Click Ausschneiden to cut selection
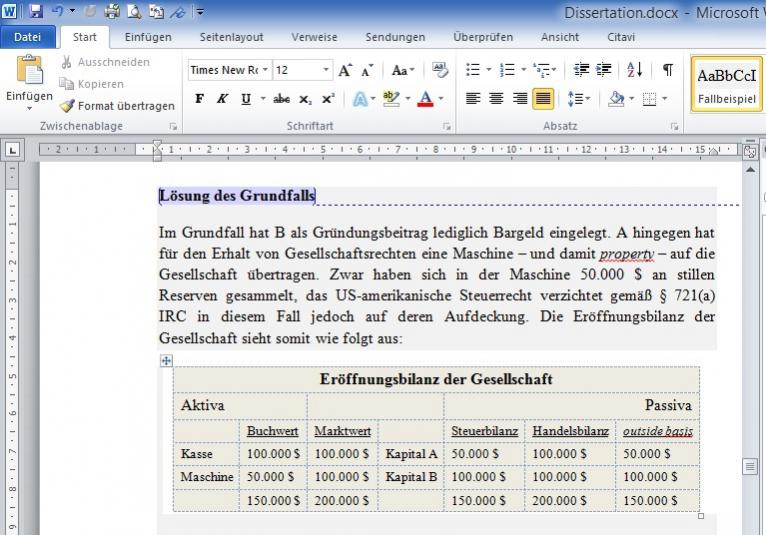This screenshot has height=535, width=766. (105, 62)
